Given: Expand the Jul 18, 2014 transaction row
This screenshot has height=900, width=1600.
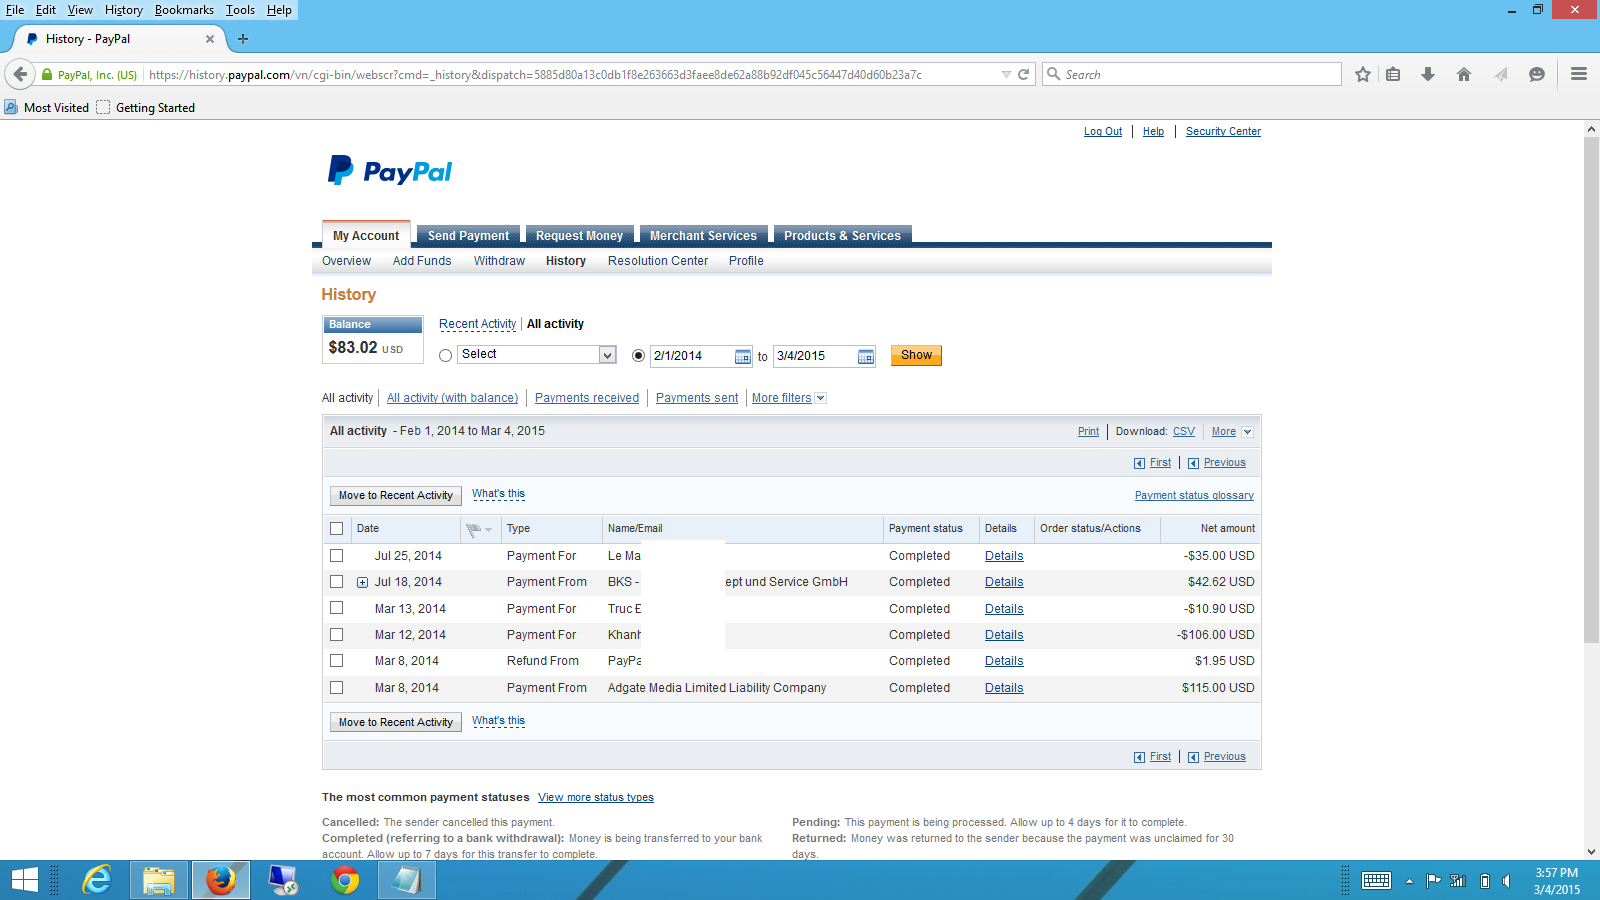Looking at the screenshot, I should click(362, 583).
